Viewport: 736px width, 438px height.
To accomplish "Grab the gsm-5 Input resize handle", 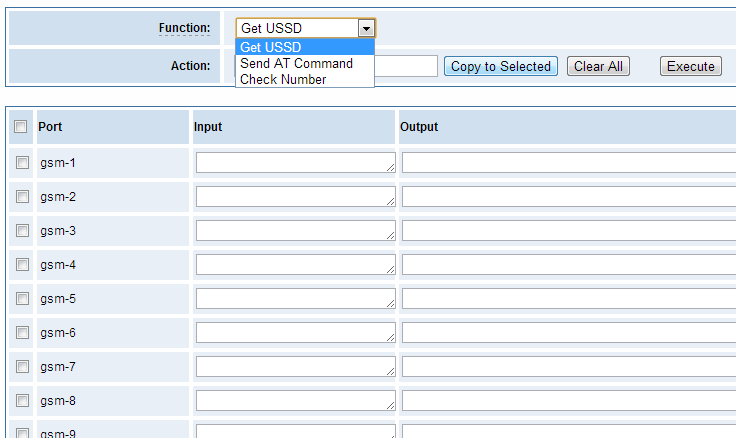I will (x=391, y=304).
